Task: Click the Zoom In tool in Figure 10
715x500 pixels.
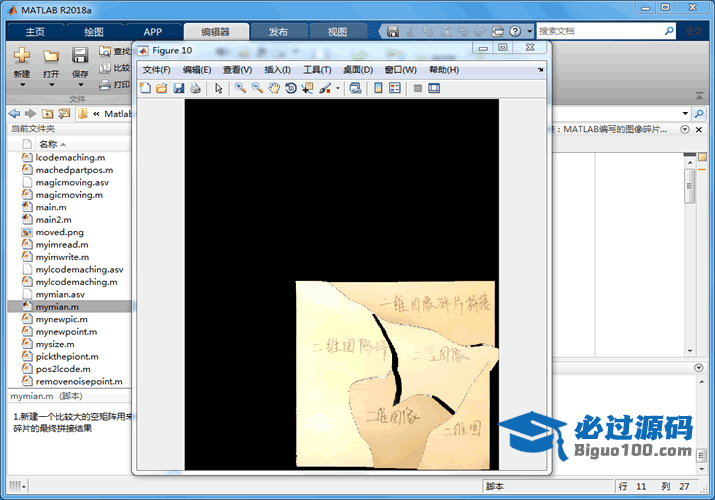Action: [240, 88]
